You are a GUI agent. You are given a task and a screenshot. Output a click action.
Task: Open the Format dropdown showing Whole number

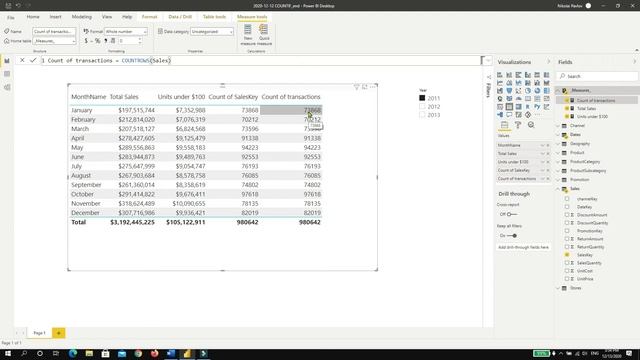tap(126, 31)
